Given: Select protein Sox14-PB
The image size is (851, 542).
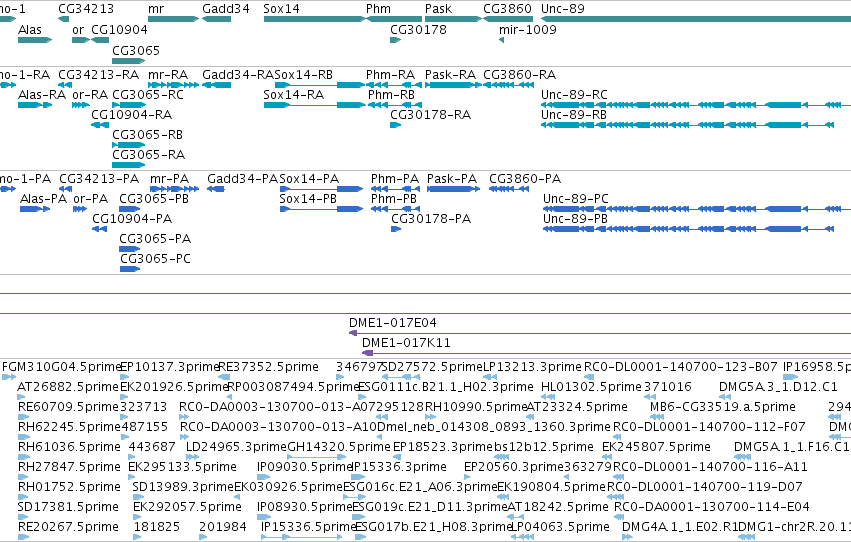Looking at the screenshot, I should click(x=321, y=209).
